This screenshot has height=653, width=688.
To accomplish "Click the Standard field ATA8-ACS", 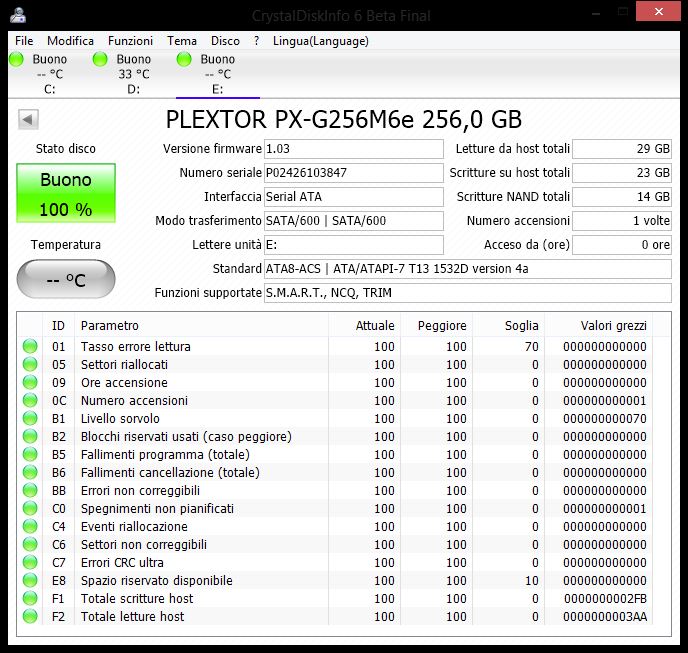I will pyautogui.click(x=468, y=269).
